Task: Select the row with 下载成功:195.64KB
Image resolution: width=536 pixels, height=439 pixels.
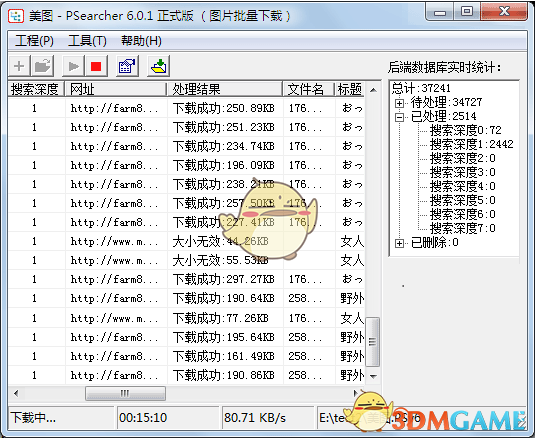Action: [x=186, y=337]
